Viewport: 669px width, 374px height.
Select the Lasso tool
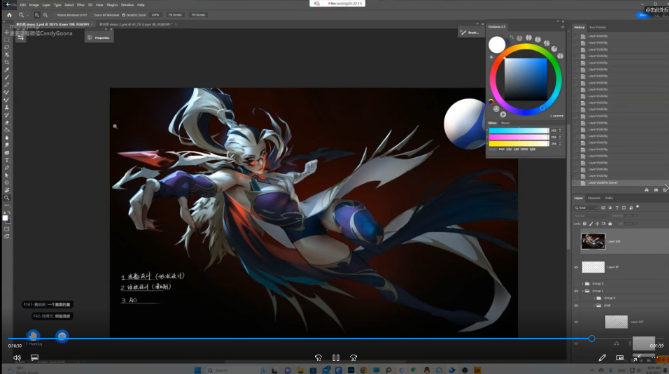[x=6, y=47]
